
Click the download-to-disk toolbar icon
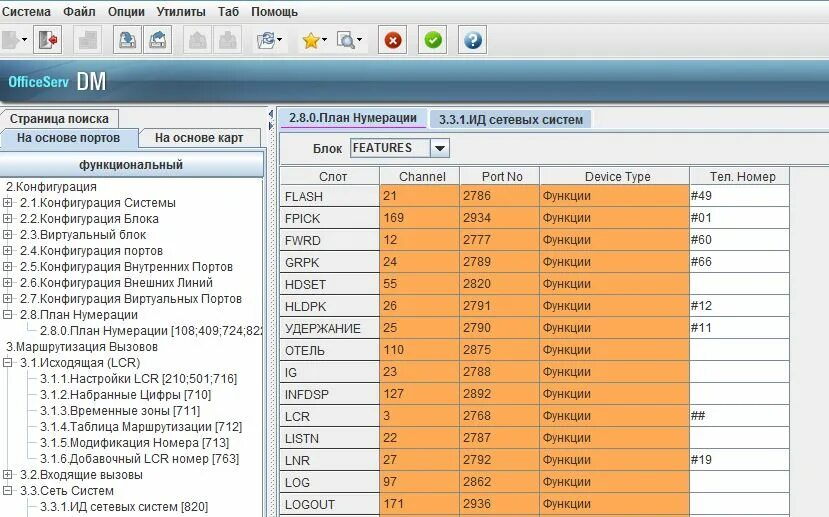[127, 40]
